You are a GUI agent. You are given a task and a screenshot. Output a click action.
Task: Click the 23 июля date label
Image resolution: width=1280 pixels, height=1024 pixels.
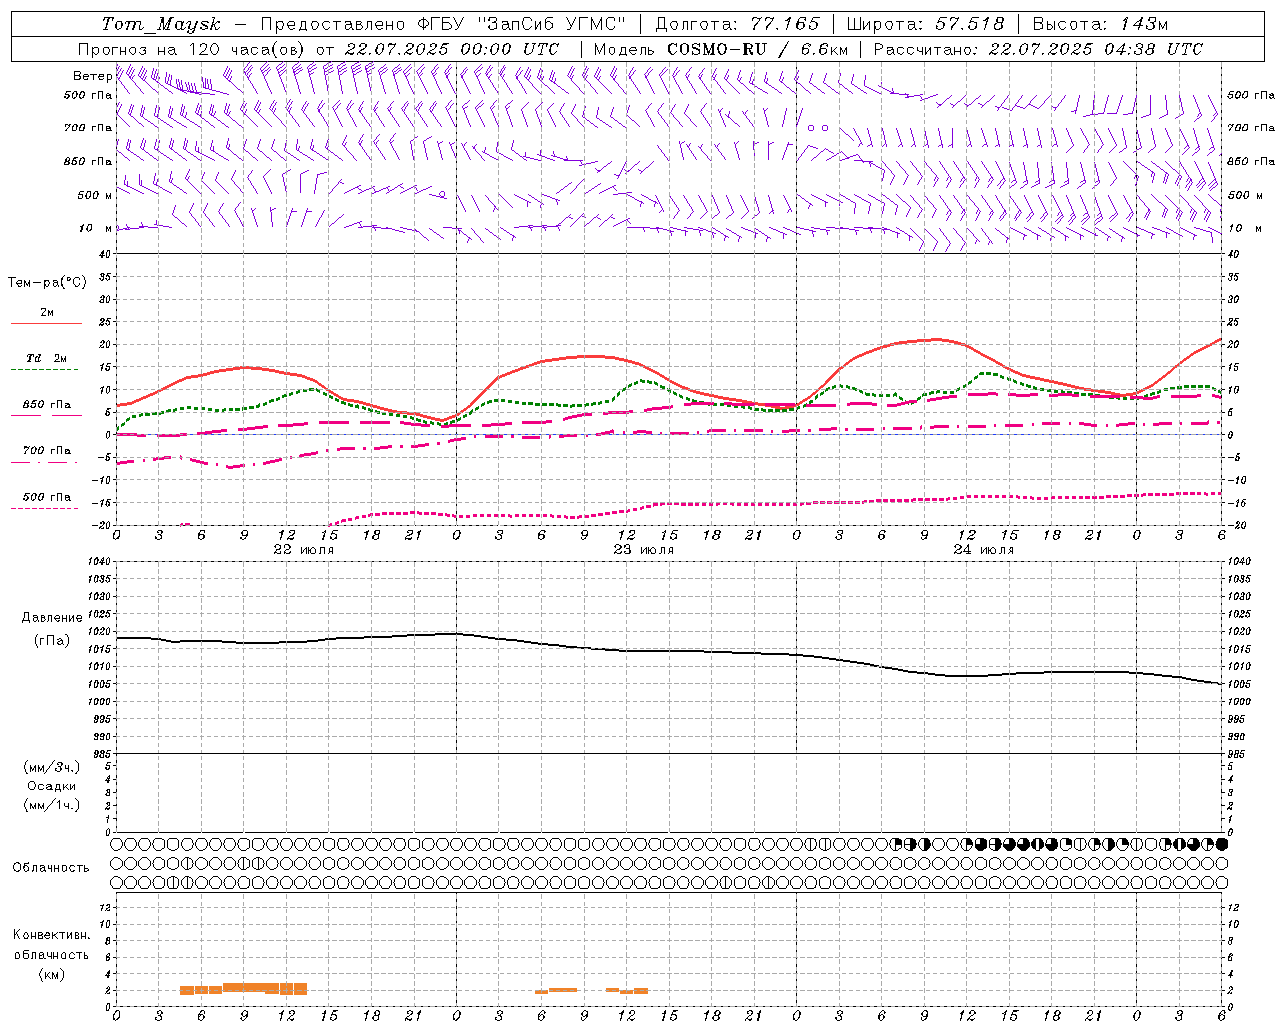click(x=644, y=550)
